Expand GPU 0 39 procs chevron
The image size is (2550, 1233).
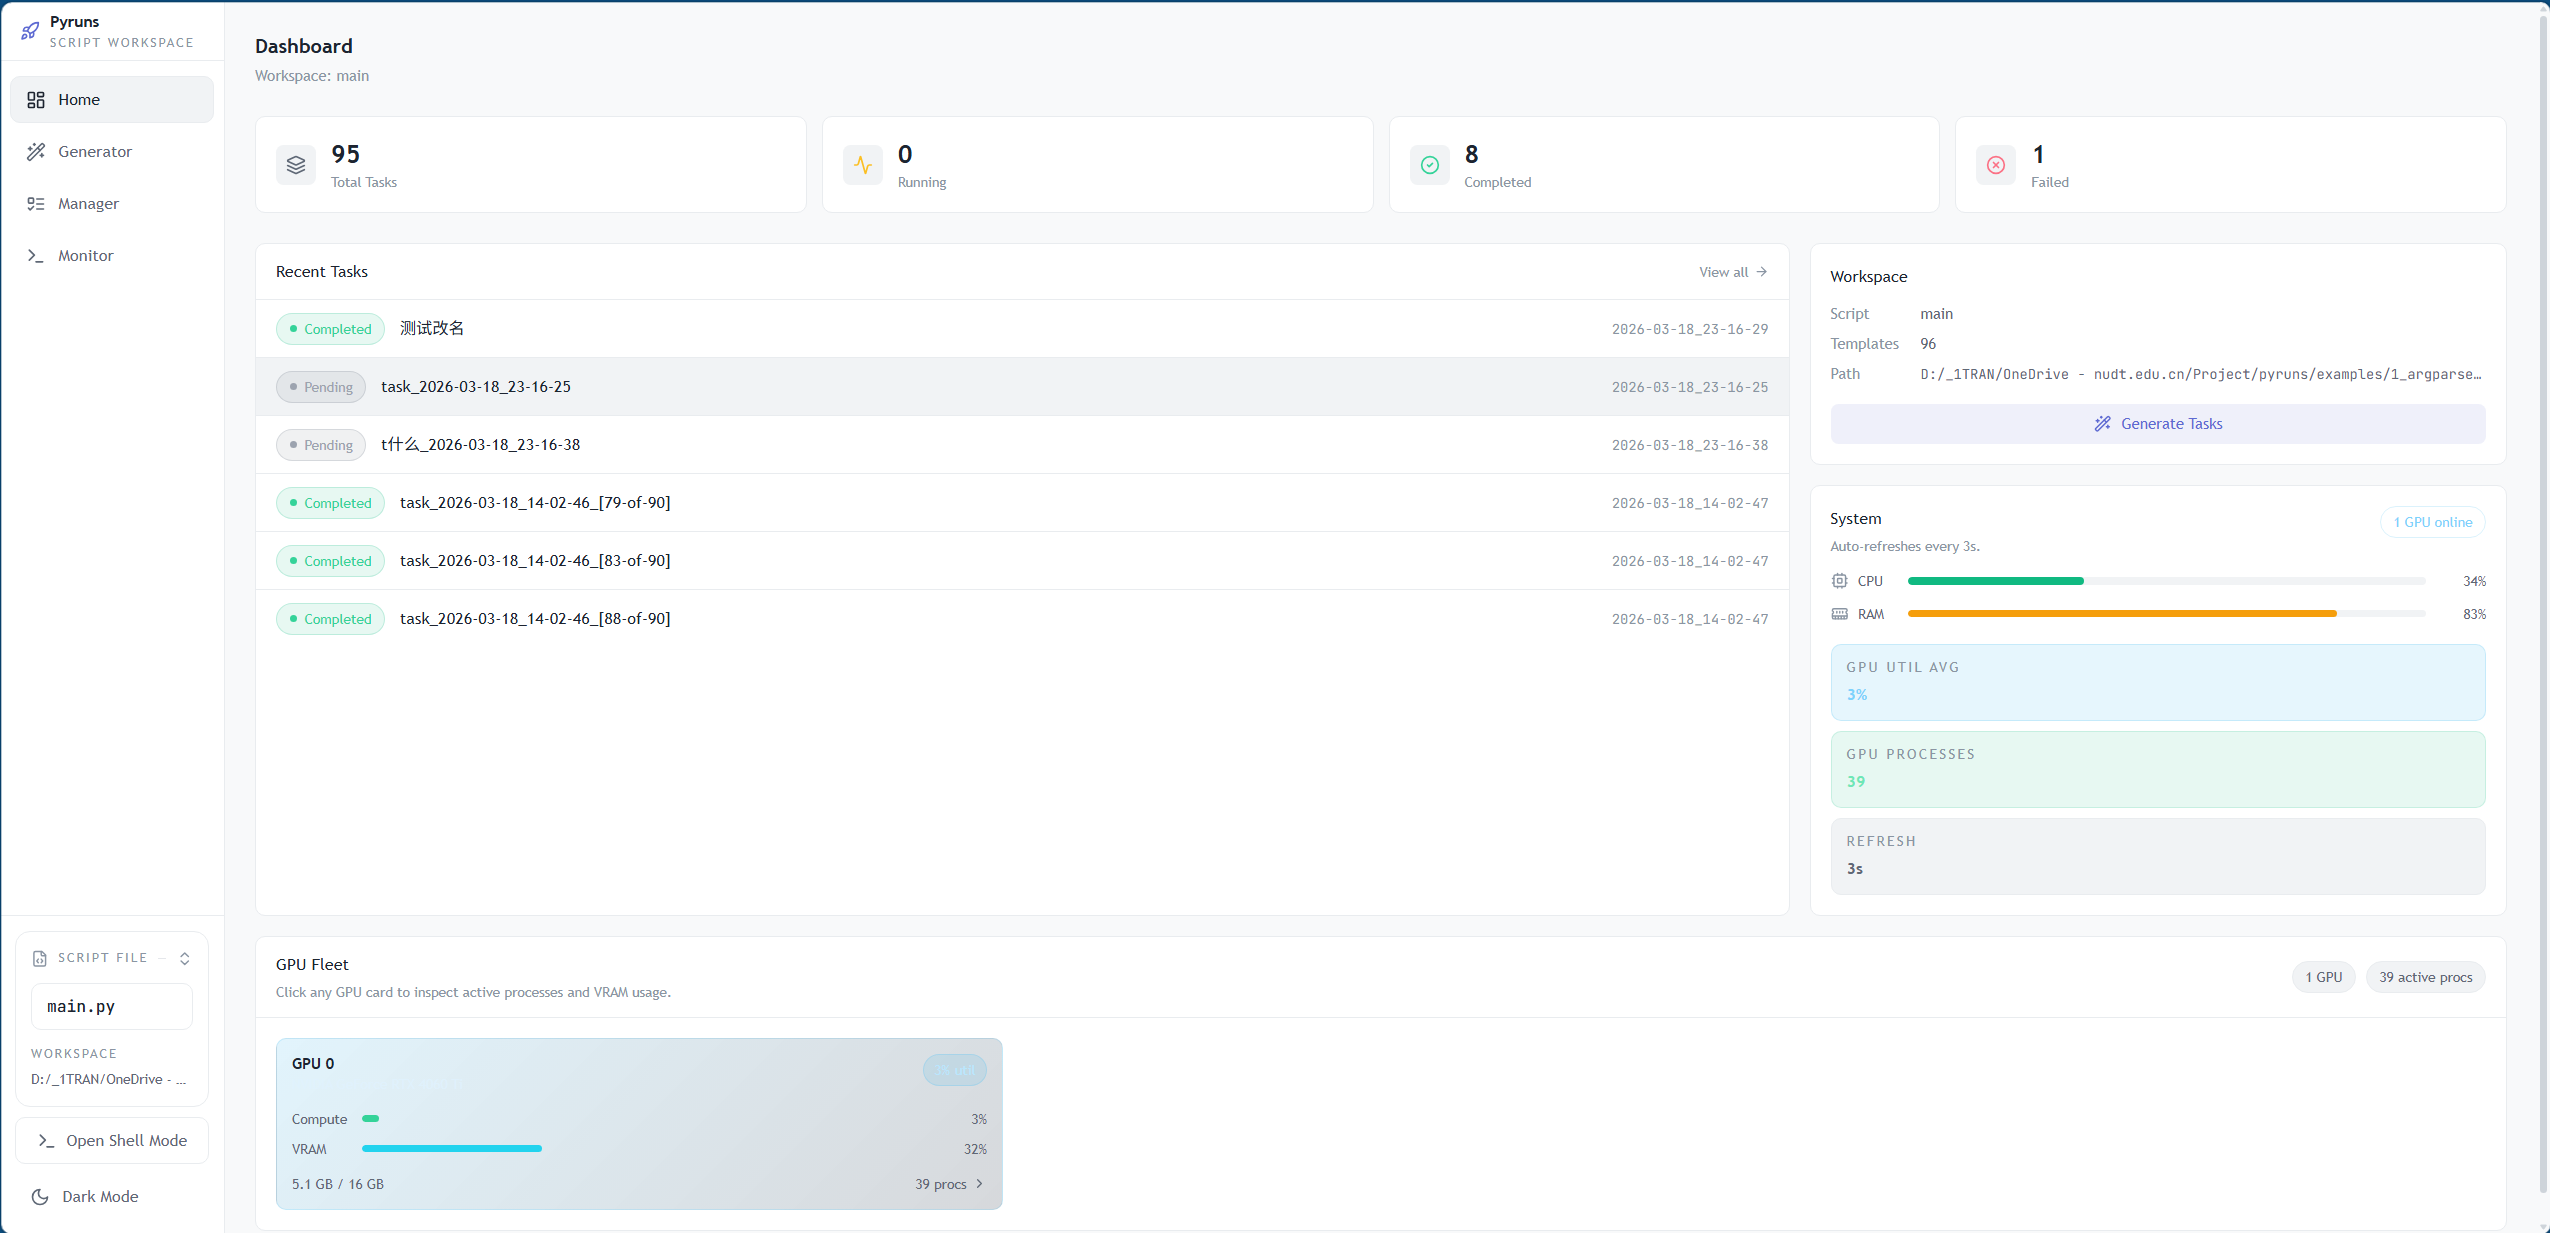979,1184
